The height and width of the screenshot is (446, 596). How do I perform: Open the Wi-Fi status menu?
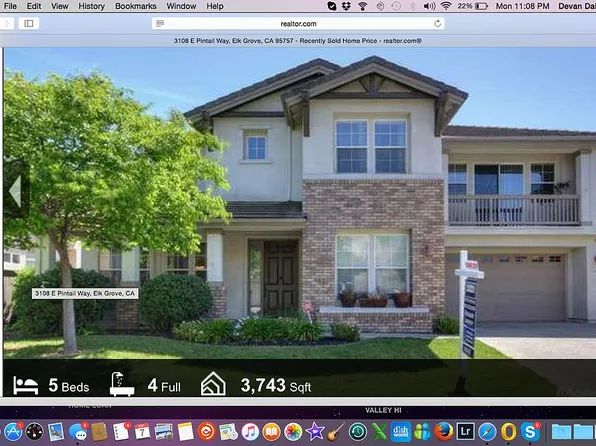click(446, 6)
